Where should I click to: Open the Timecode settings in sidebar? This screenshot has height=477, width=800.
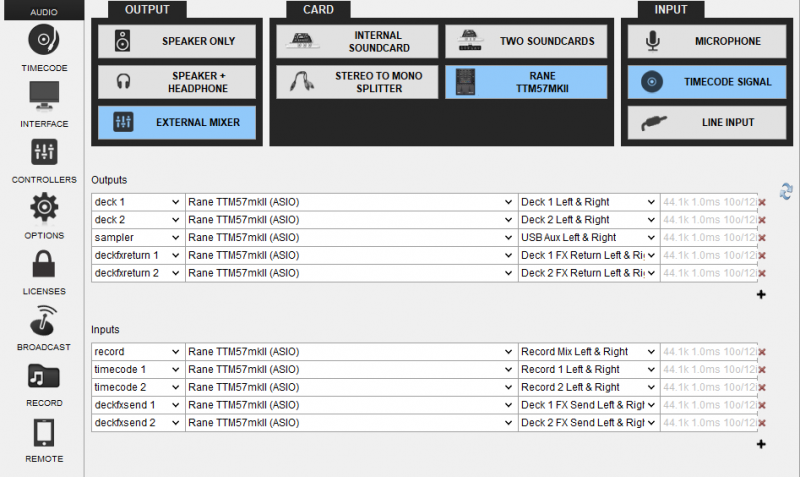click(x=44, y=47)
